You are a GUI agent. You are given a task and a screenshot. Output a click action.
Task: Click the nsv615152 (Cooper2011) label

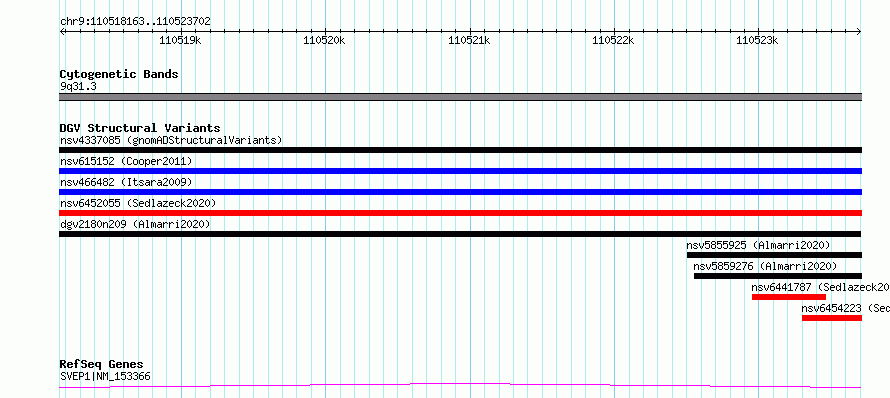(x=126, y=161)
